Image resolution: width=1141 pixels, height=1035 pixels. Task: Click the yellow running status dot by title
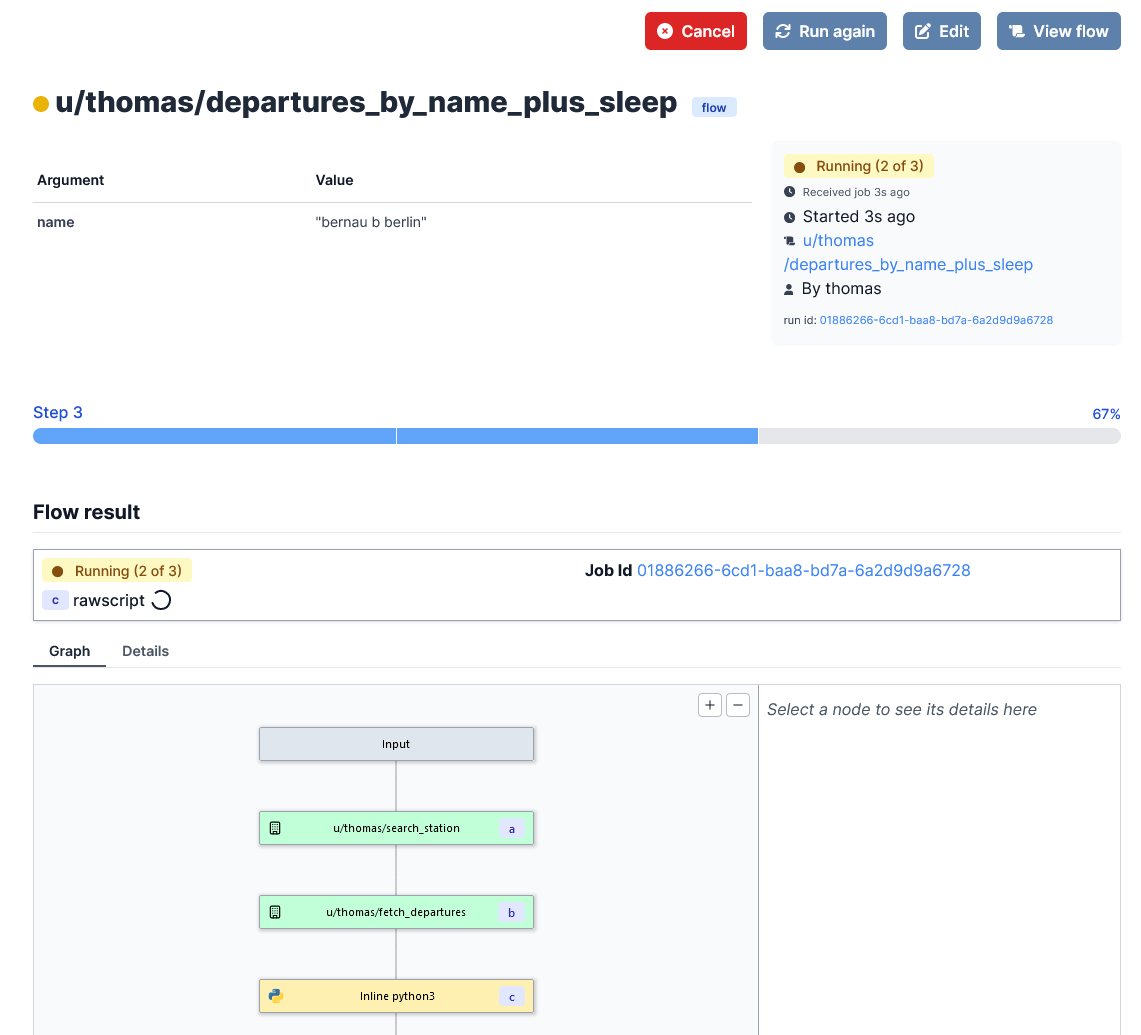click(41, 104)
